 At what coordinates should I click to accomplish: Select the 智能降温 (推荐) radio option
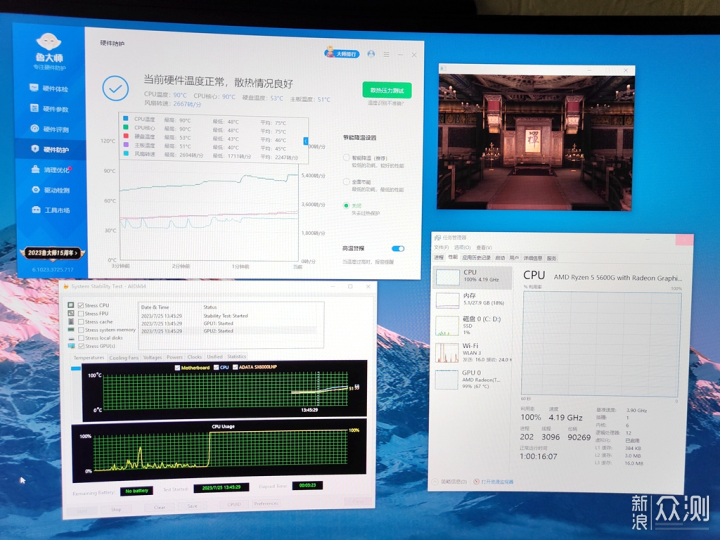tap(346, 158)
